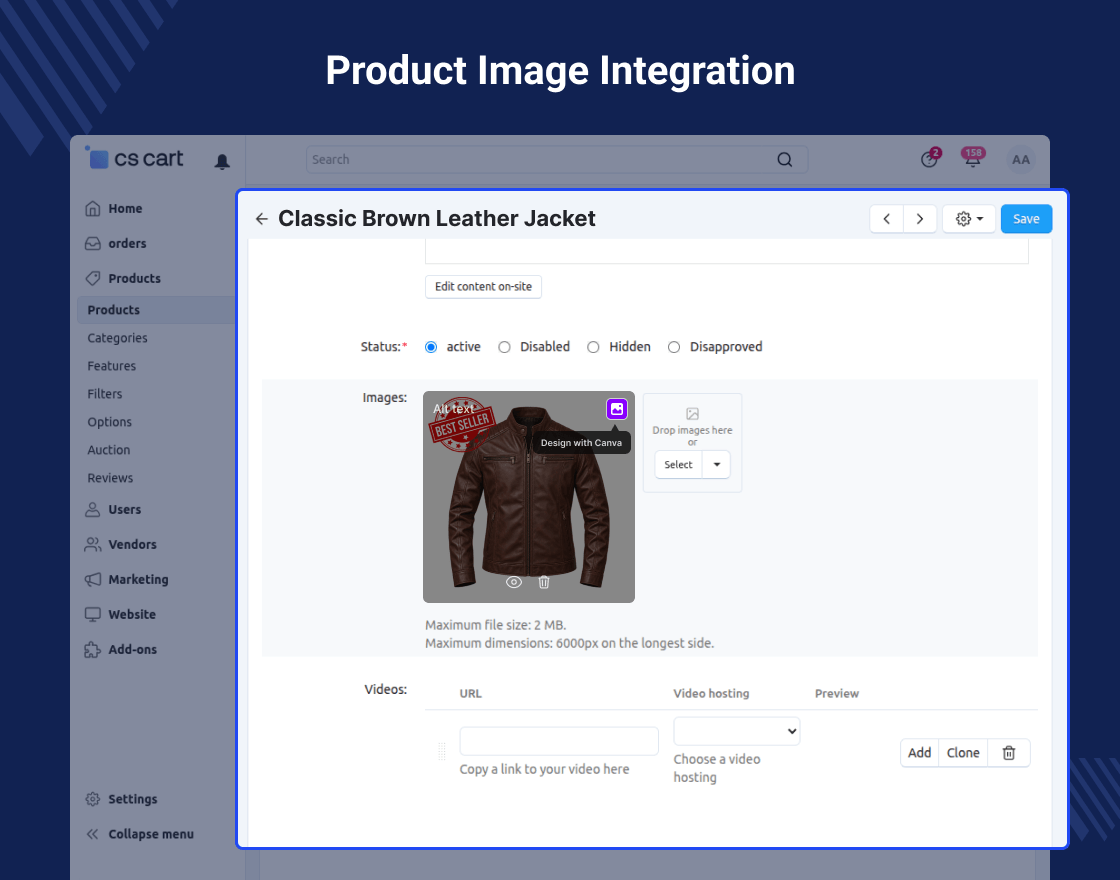Go to next product chevron

pyautogui.click(x=920, y=219)
